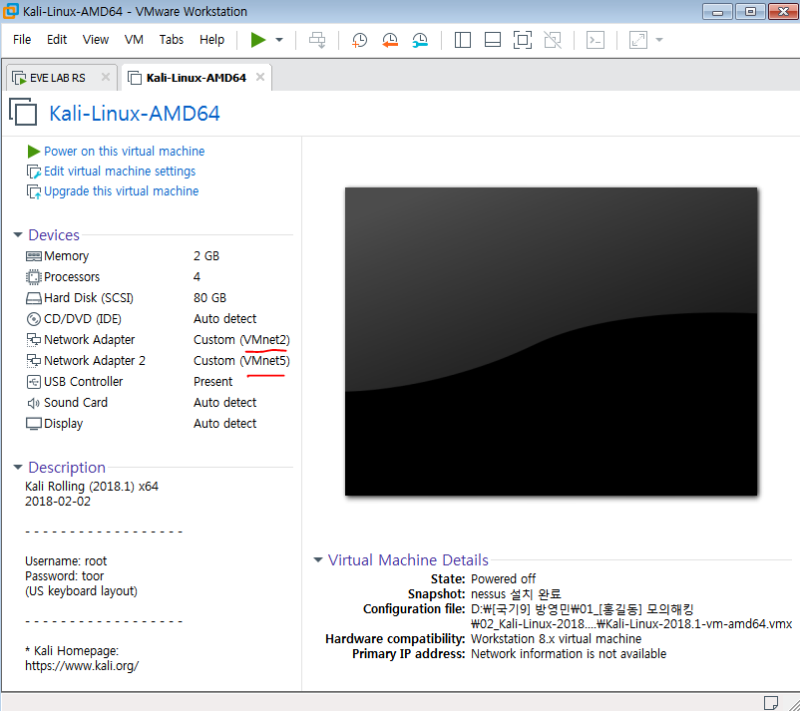This screenshot has height=711, width=800.
Task: Close the Kali-Linux-AMD64 tab
Action: coord(260,77)
